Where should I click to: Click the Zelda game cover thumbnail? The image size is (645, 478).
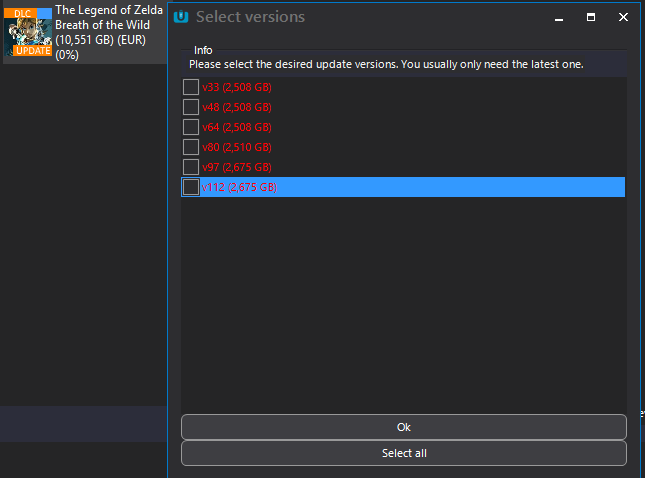(28, 30)
